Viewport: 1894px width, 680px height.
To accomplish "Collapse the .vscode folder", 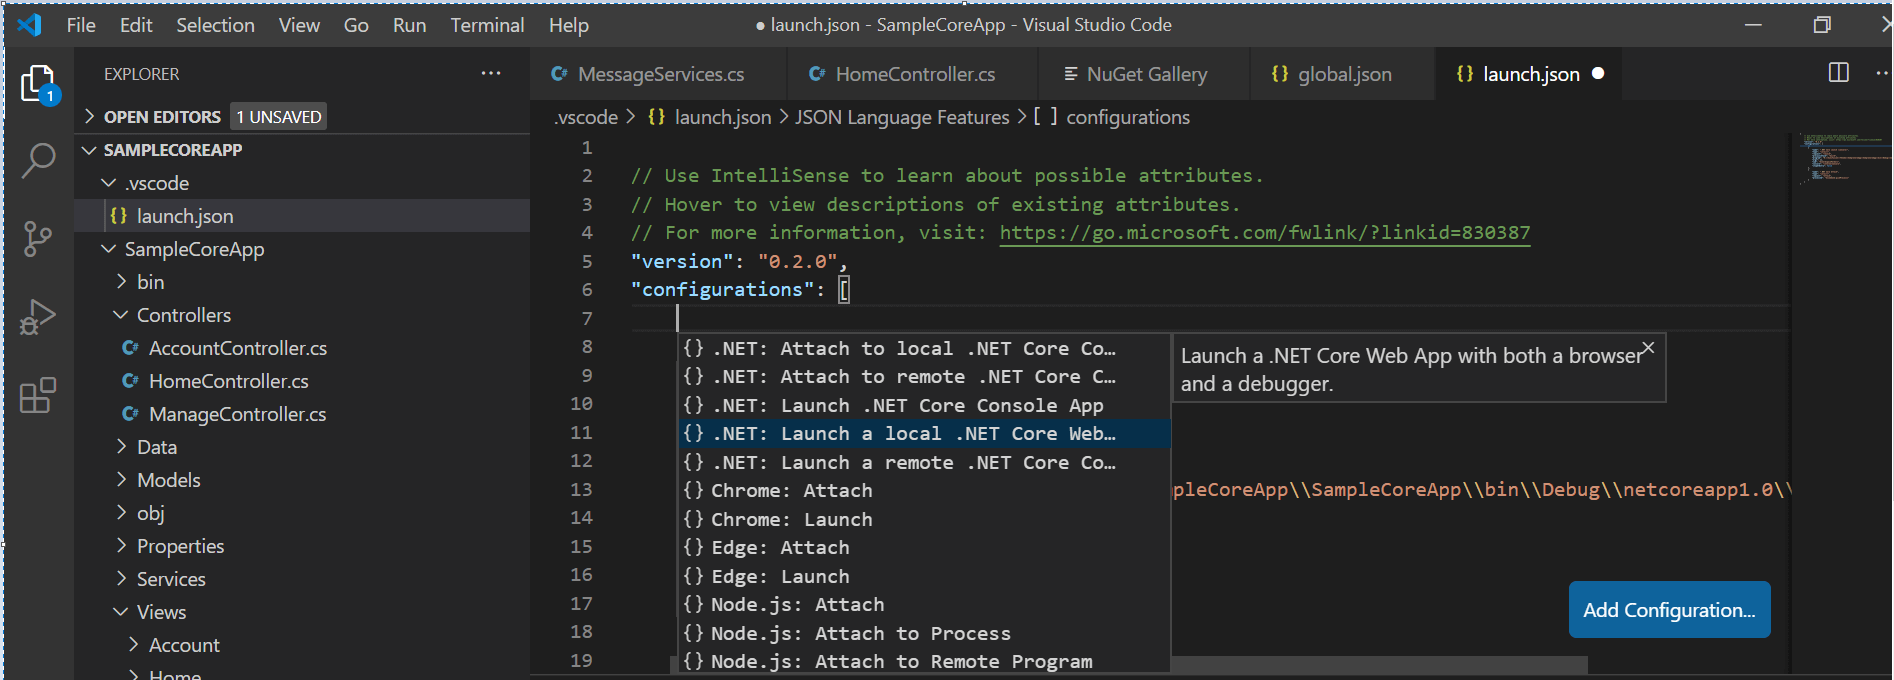I will point(109,183).
